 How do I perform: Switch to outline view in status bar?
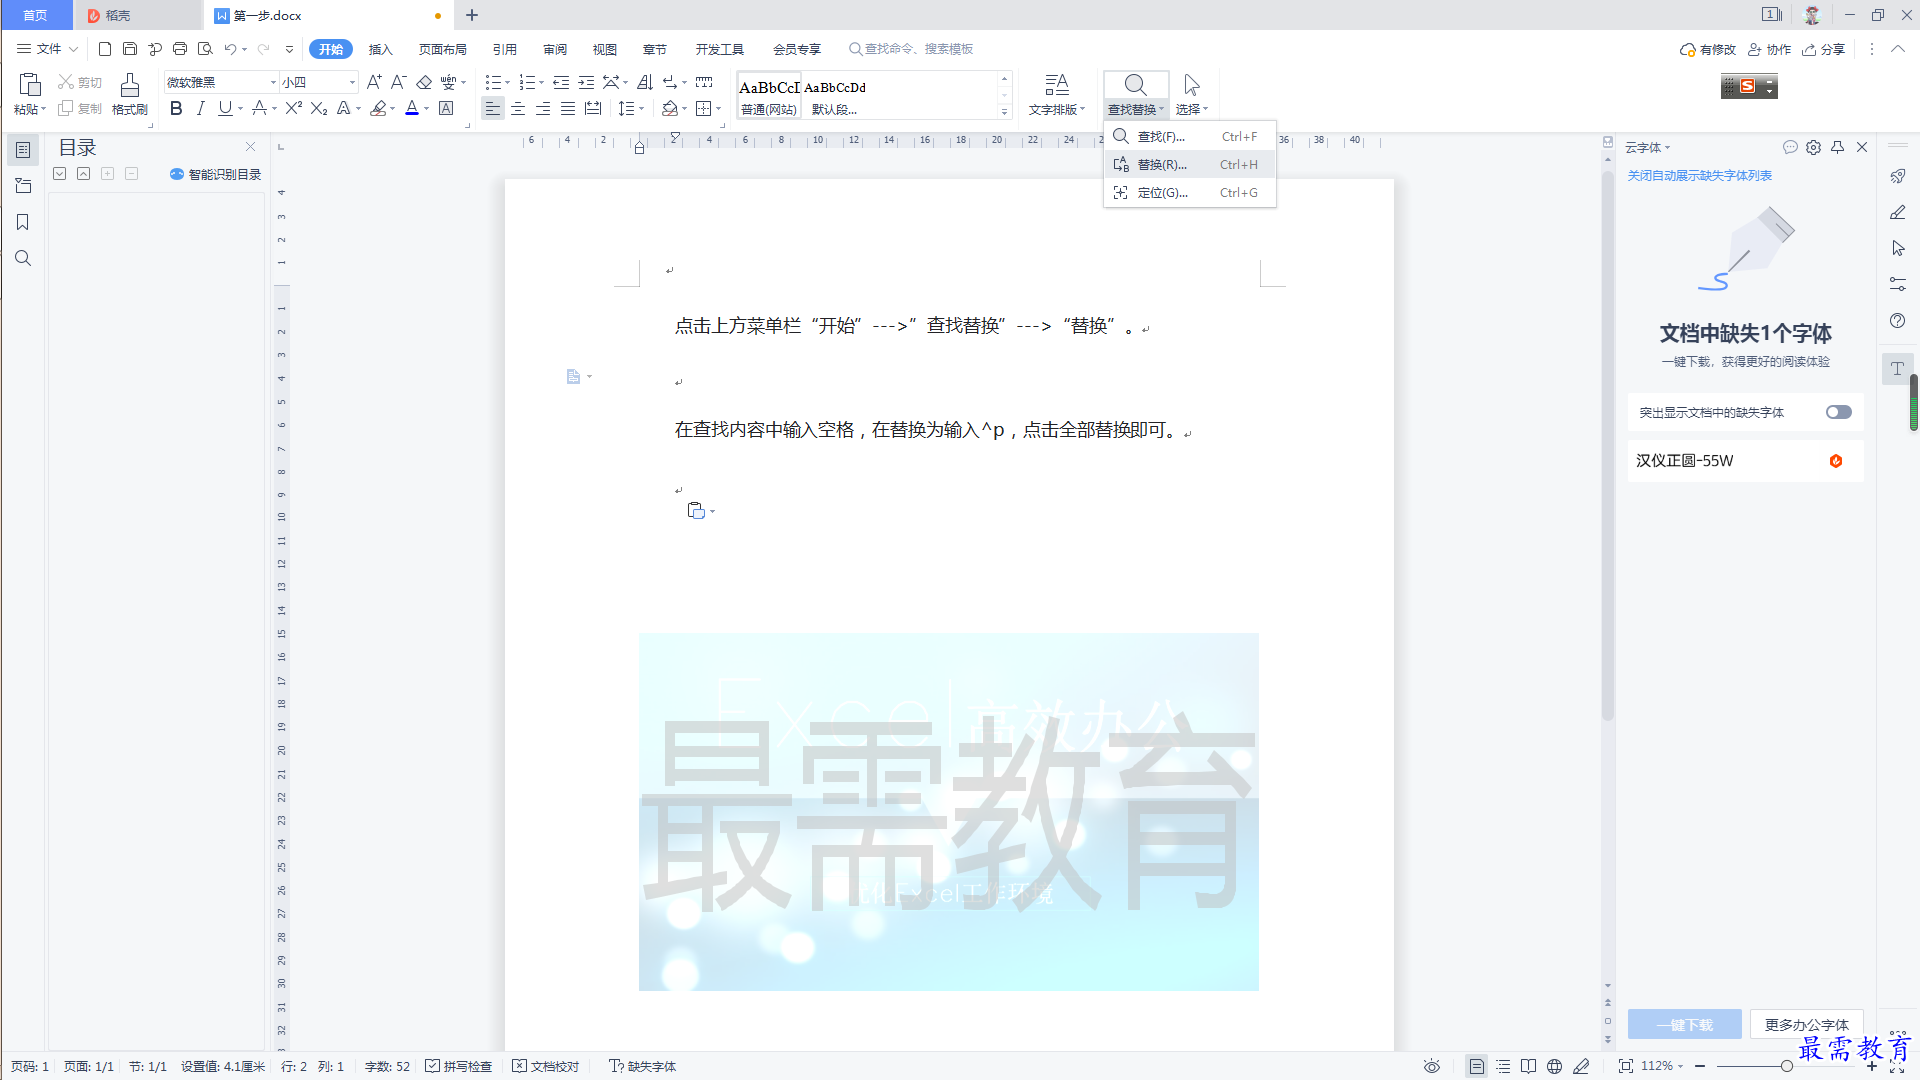(1503, 1066)
